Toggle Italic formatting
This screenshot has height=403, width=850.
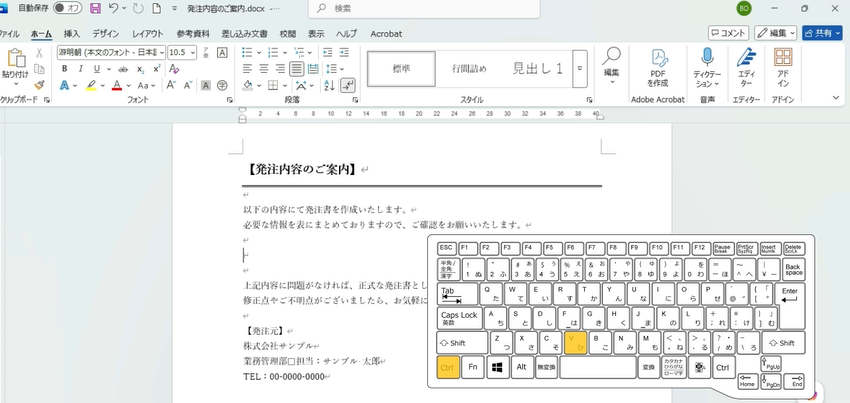pyautogui.click(x=81, y=69)
